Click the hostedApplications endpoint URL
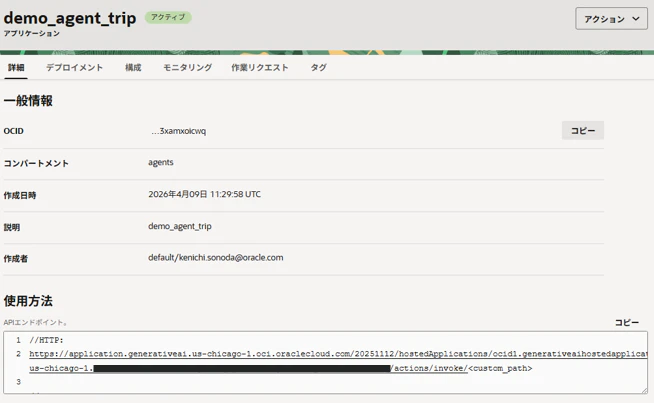 pos(338,354)
